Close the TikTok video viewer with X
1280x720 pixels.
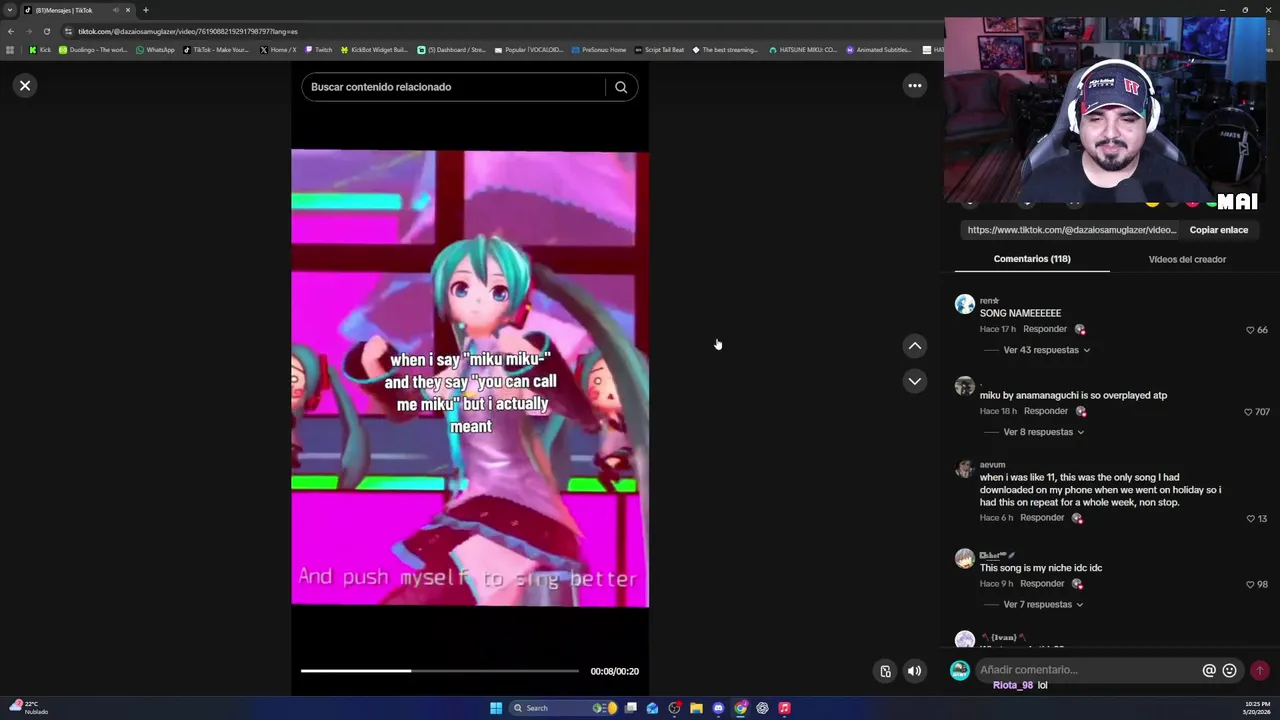(x=25, y=86)
